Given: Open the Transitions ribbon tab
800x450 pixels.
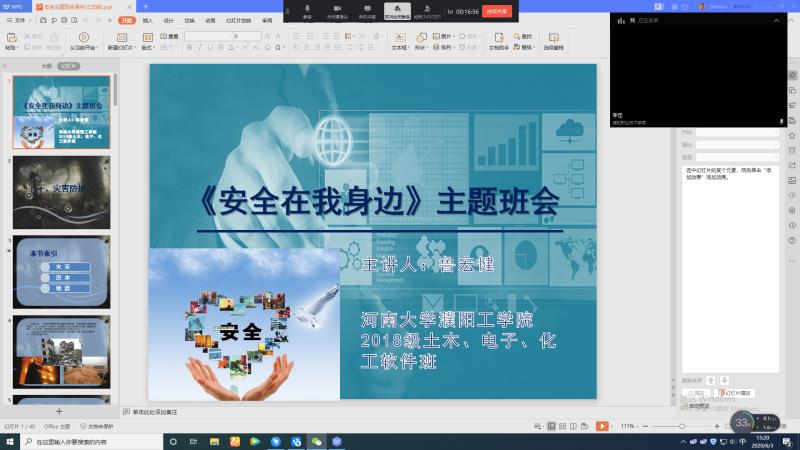Looking at the screenshot, I should click(189, 20).
